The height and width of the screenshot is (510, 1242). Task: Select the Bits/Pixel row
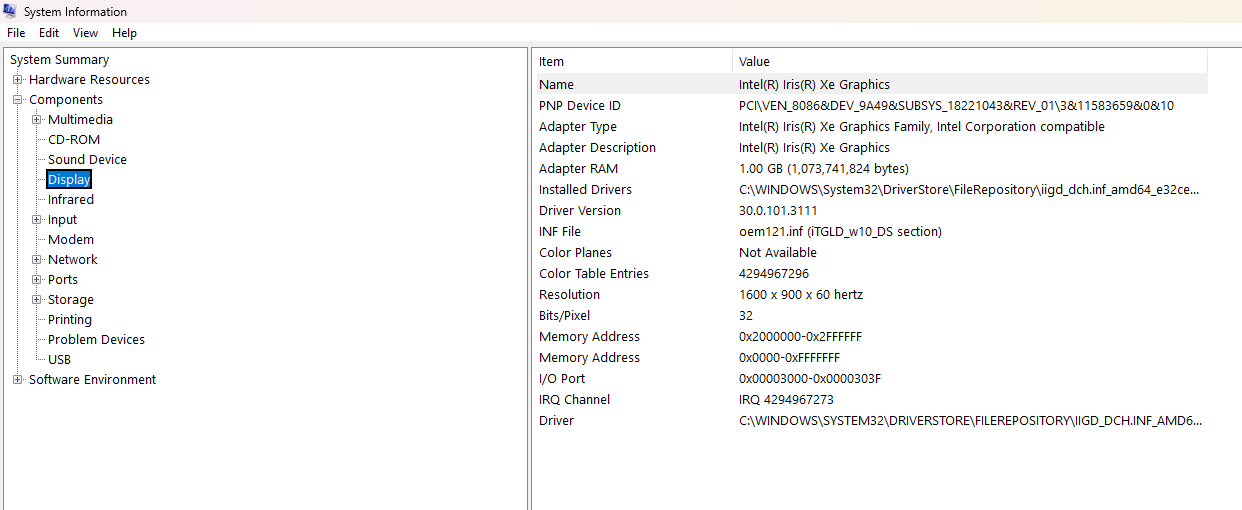pyautogui.click(x=870, y=316)
